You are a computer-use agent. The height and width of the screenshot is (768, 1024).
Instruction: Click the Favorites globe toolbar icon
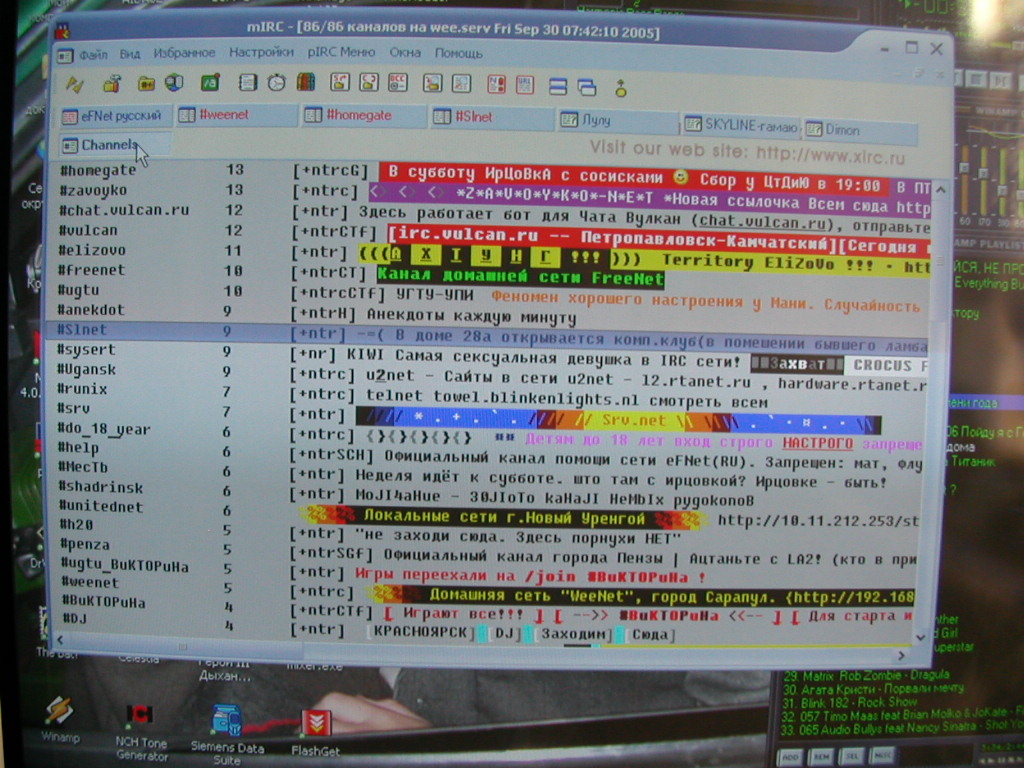[x=174, y=82]
